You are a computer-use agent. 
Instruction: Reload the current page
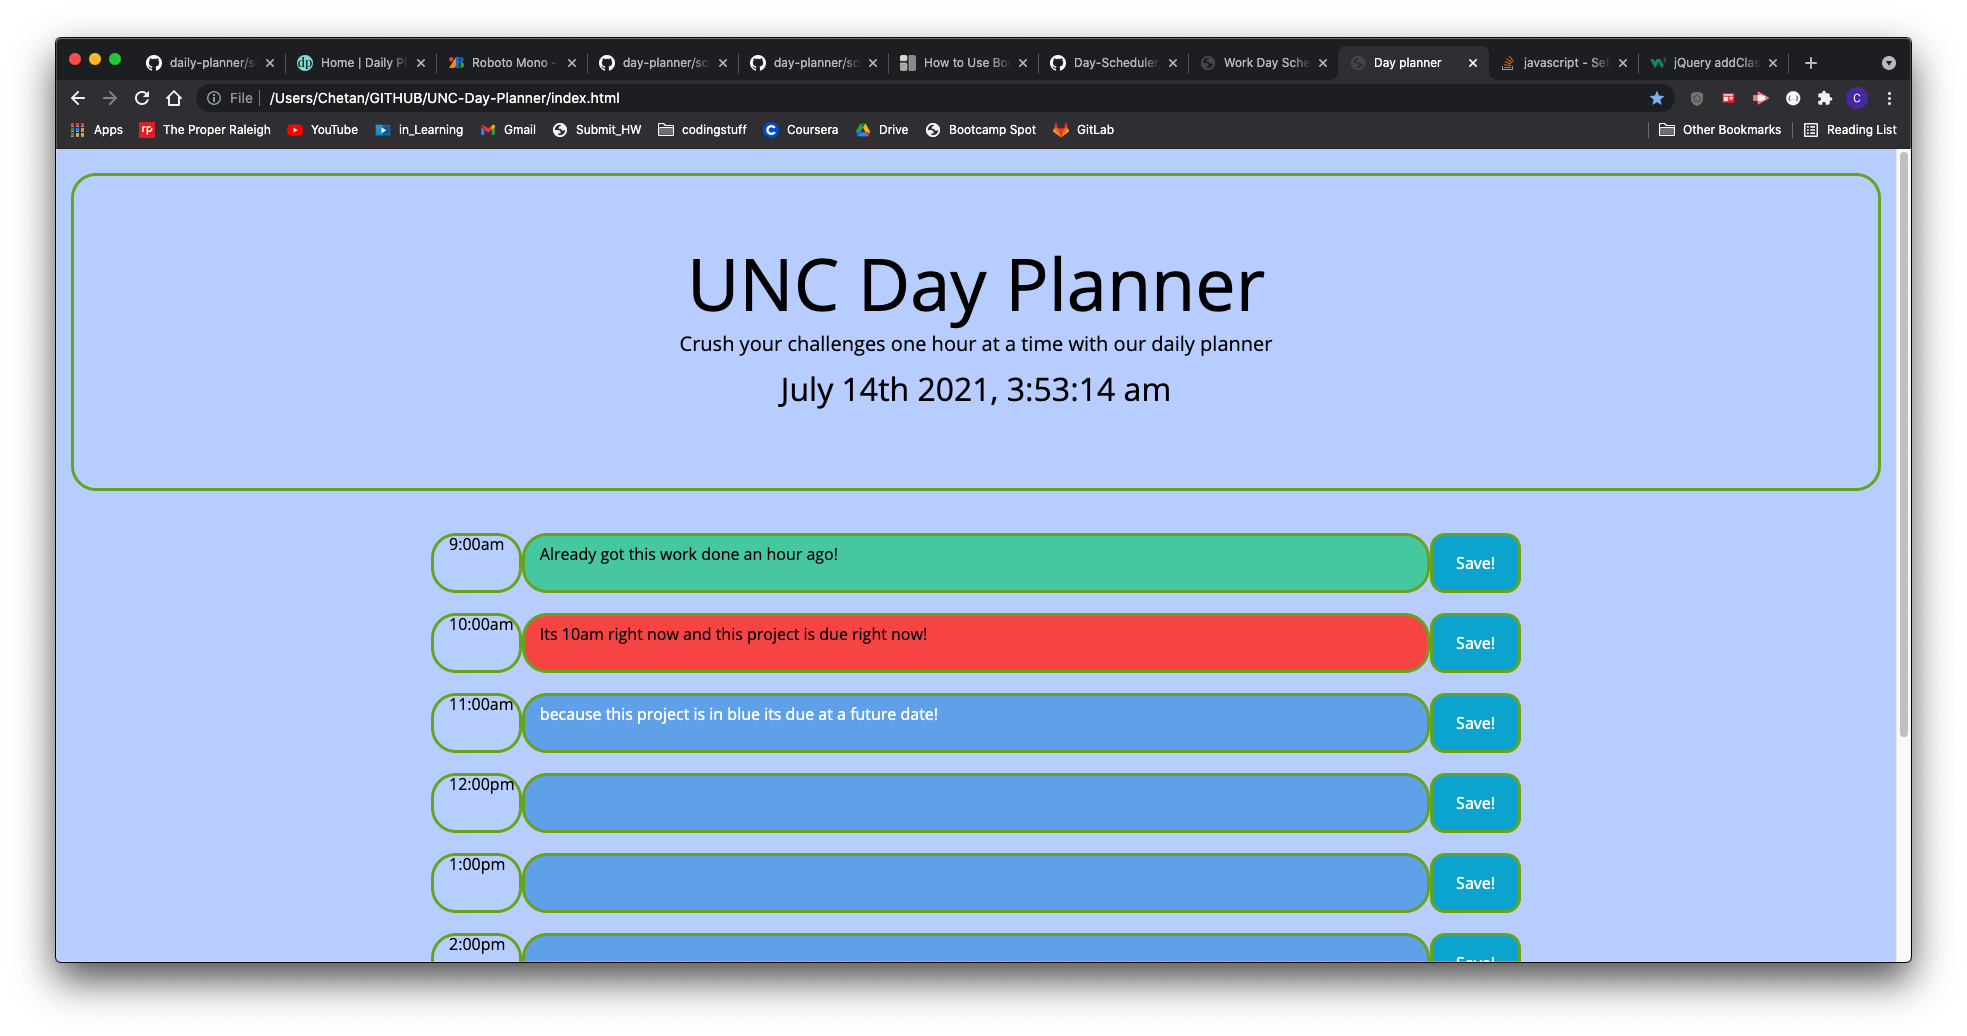(142, 98)
